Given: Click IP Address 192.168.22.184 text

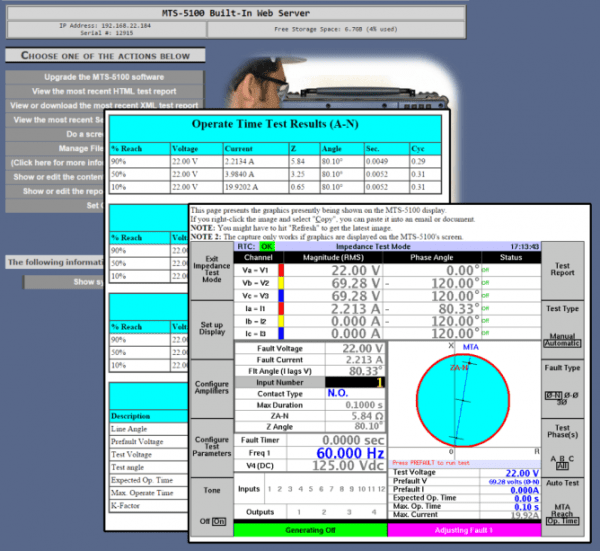Looking at the screenshot, I should click(x=105, y=26).
